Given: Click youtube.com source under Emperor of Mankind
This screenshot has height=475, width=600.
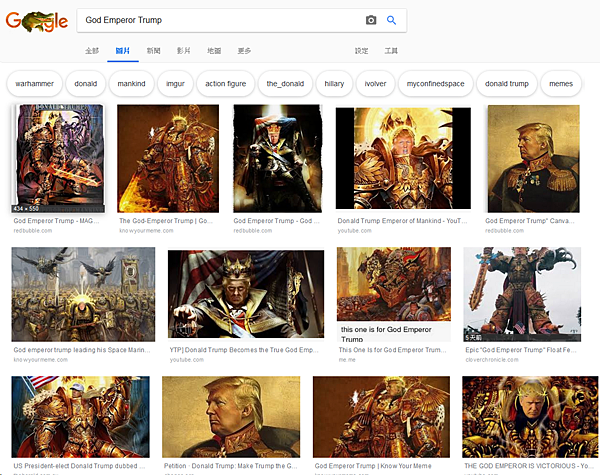Looking at the screenshot, I should (x=354, y=231).
